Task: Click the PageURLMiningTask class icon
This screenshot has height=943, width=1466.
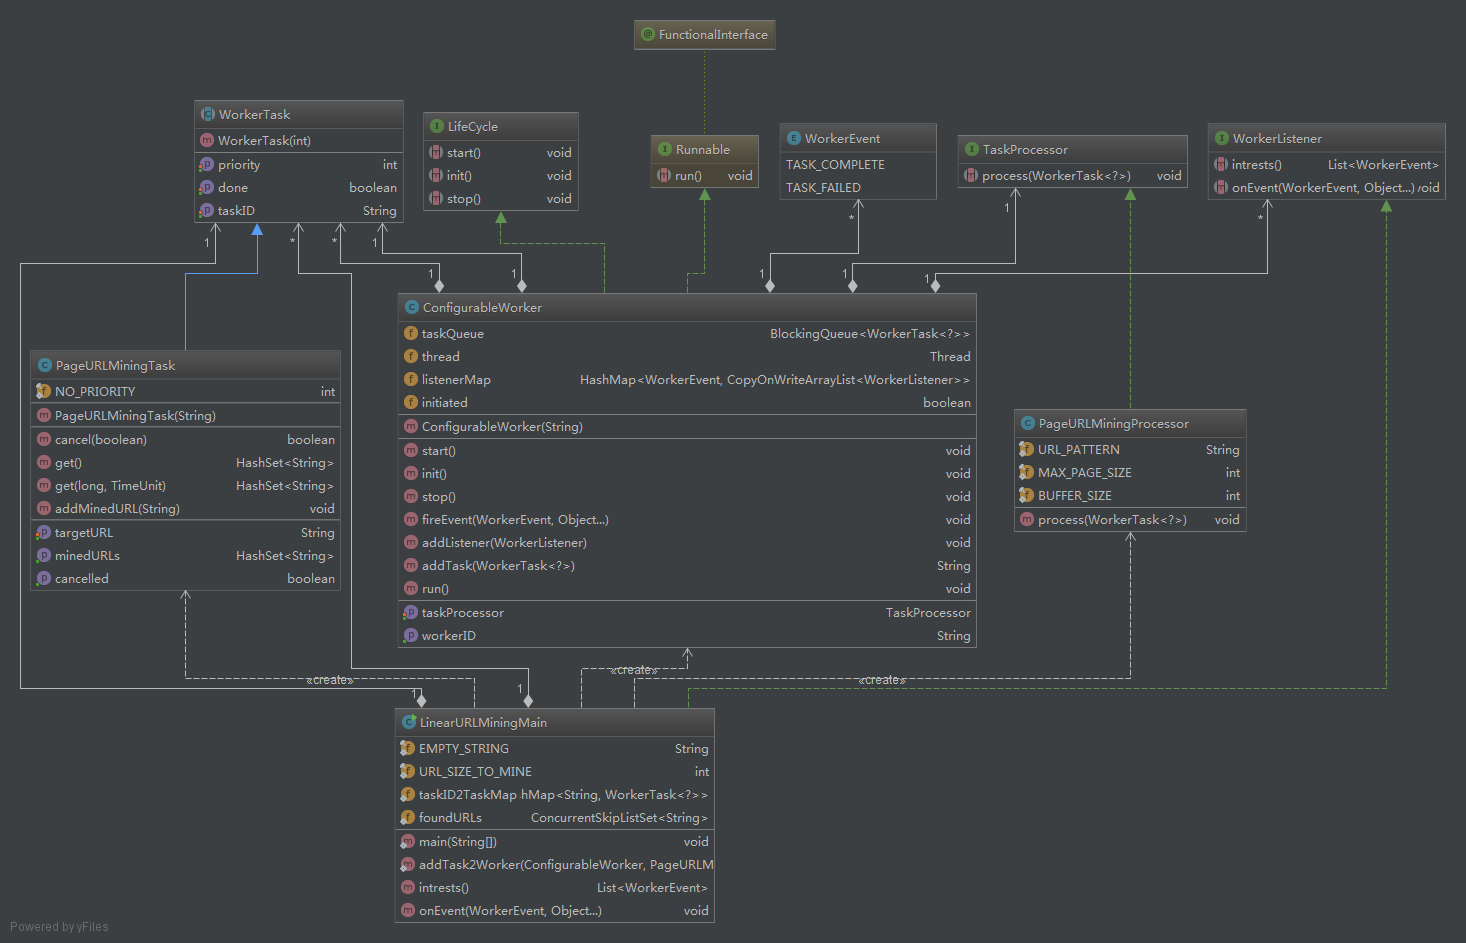Action: point(45,365)
